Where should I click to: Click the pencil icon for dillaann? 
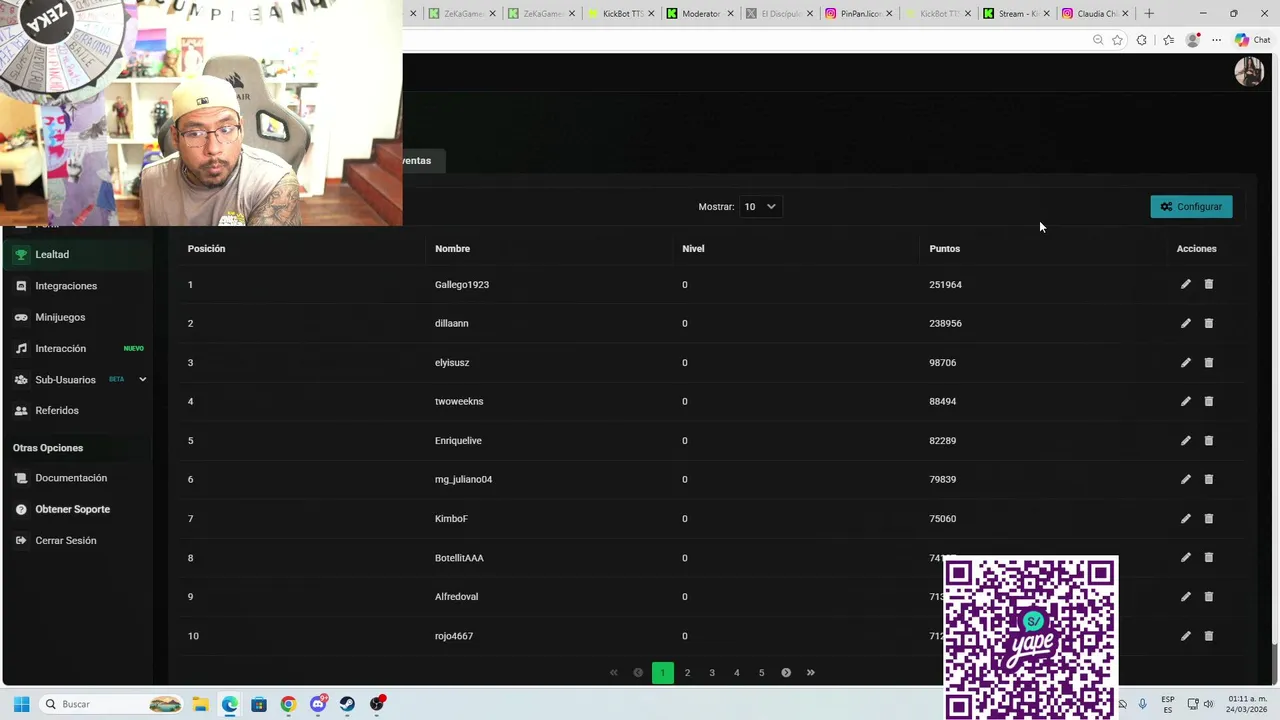[1185, 323]
